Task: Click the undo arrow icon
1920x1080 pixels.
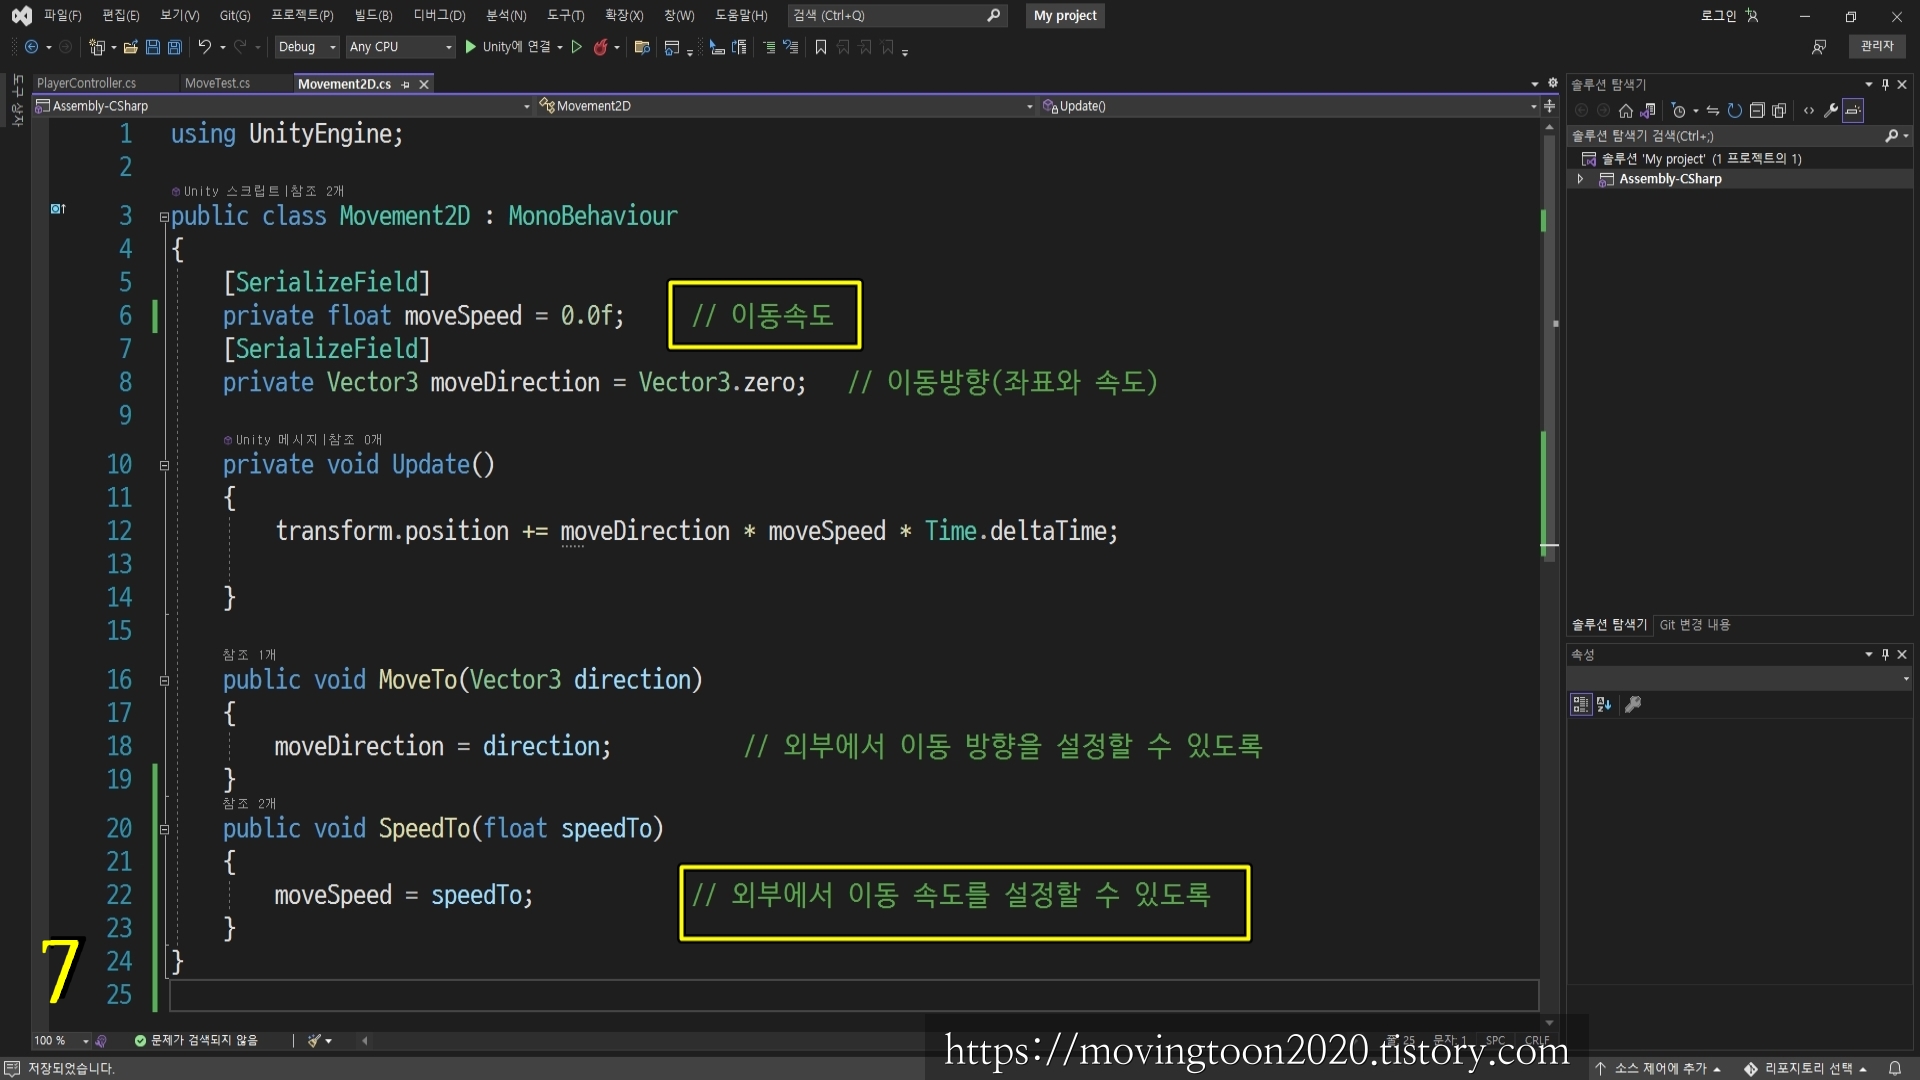Action: (204, 47)
